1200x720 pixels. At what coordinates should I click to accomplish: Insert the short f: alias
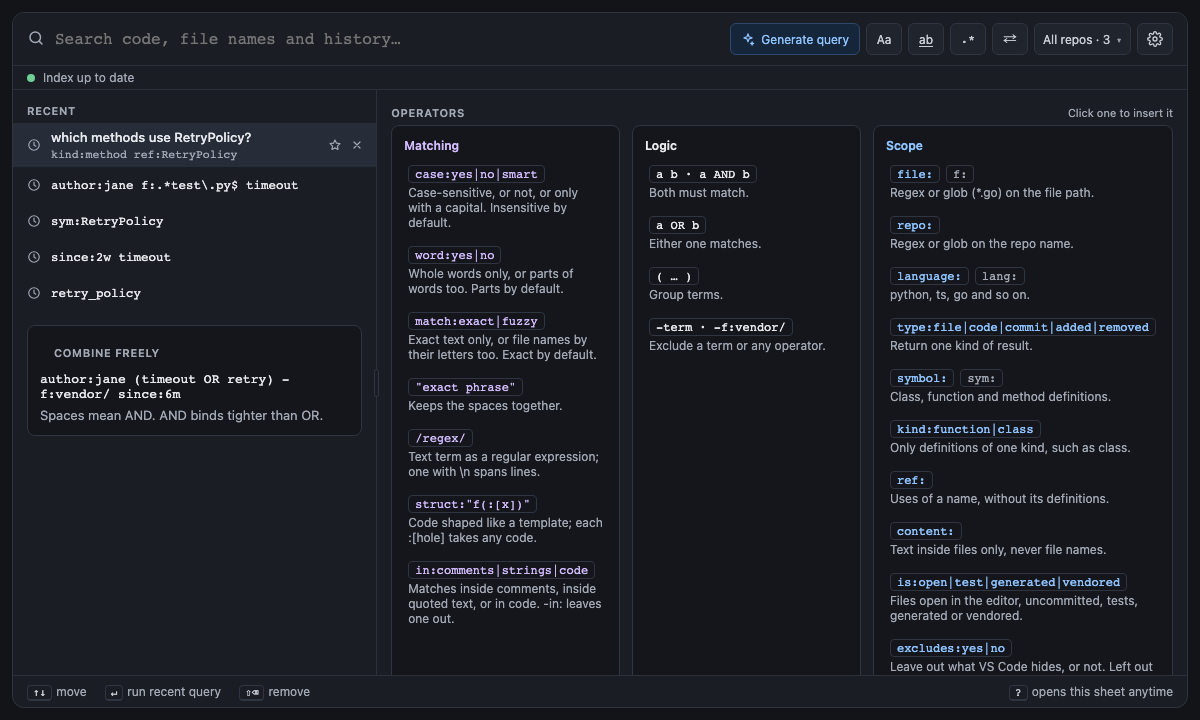[960, 174]
